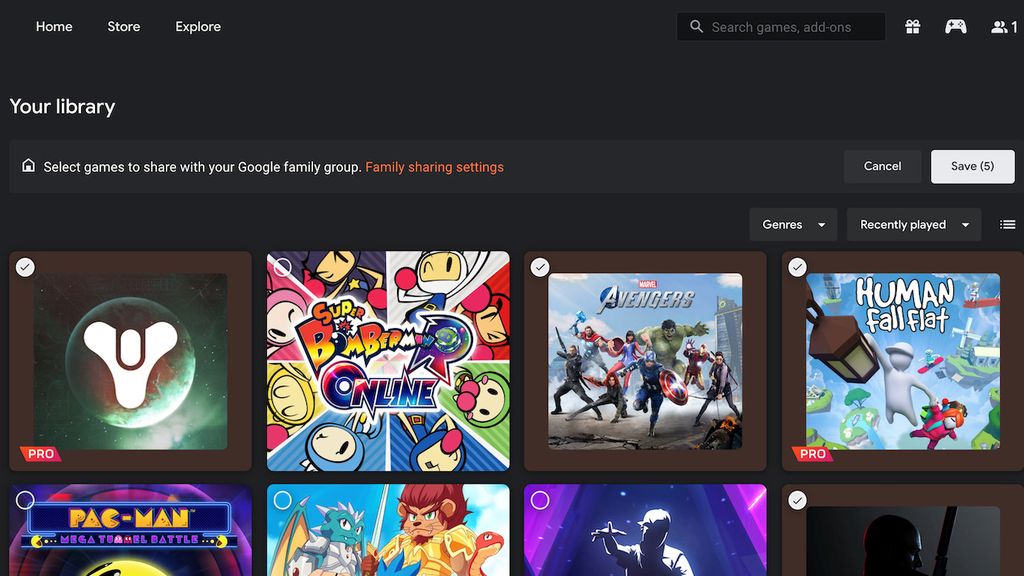Open the controller icon in header
Viewport: 1024px width, 576px height.
click(955, 27)
